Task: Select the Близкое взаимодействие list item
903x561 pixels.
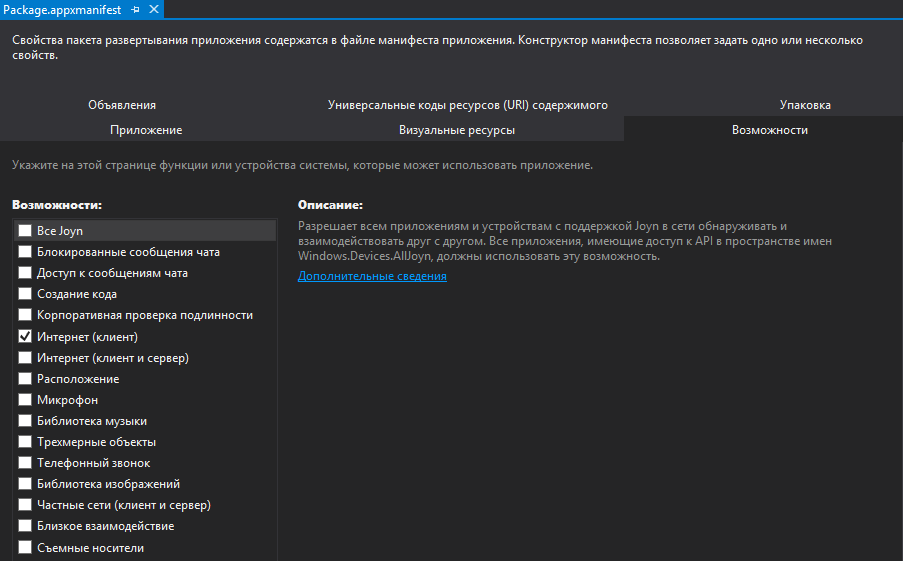Action: coord(105,526)
